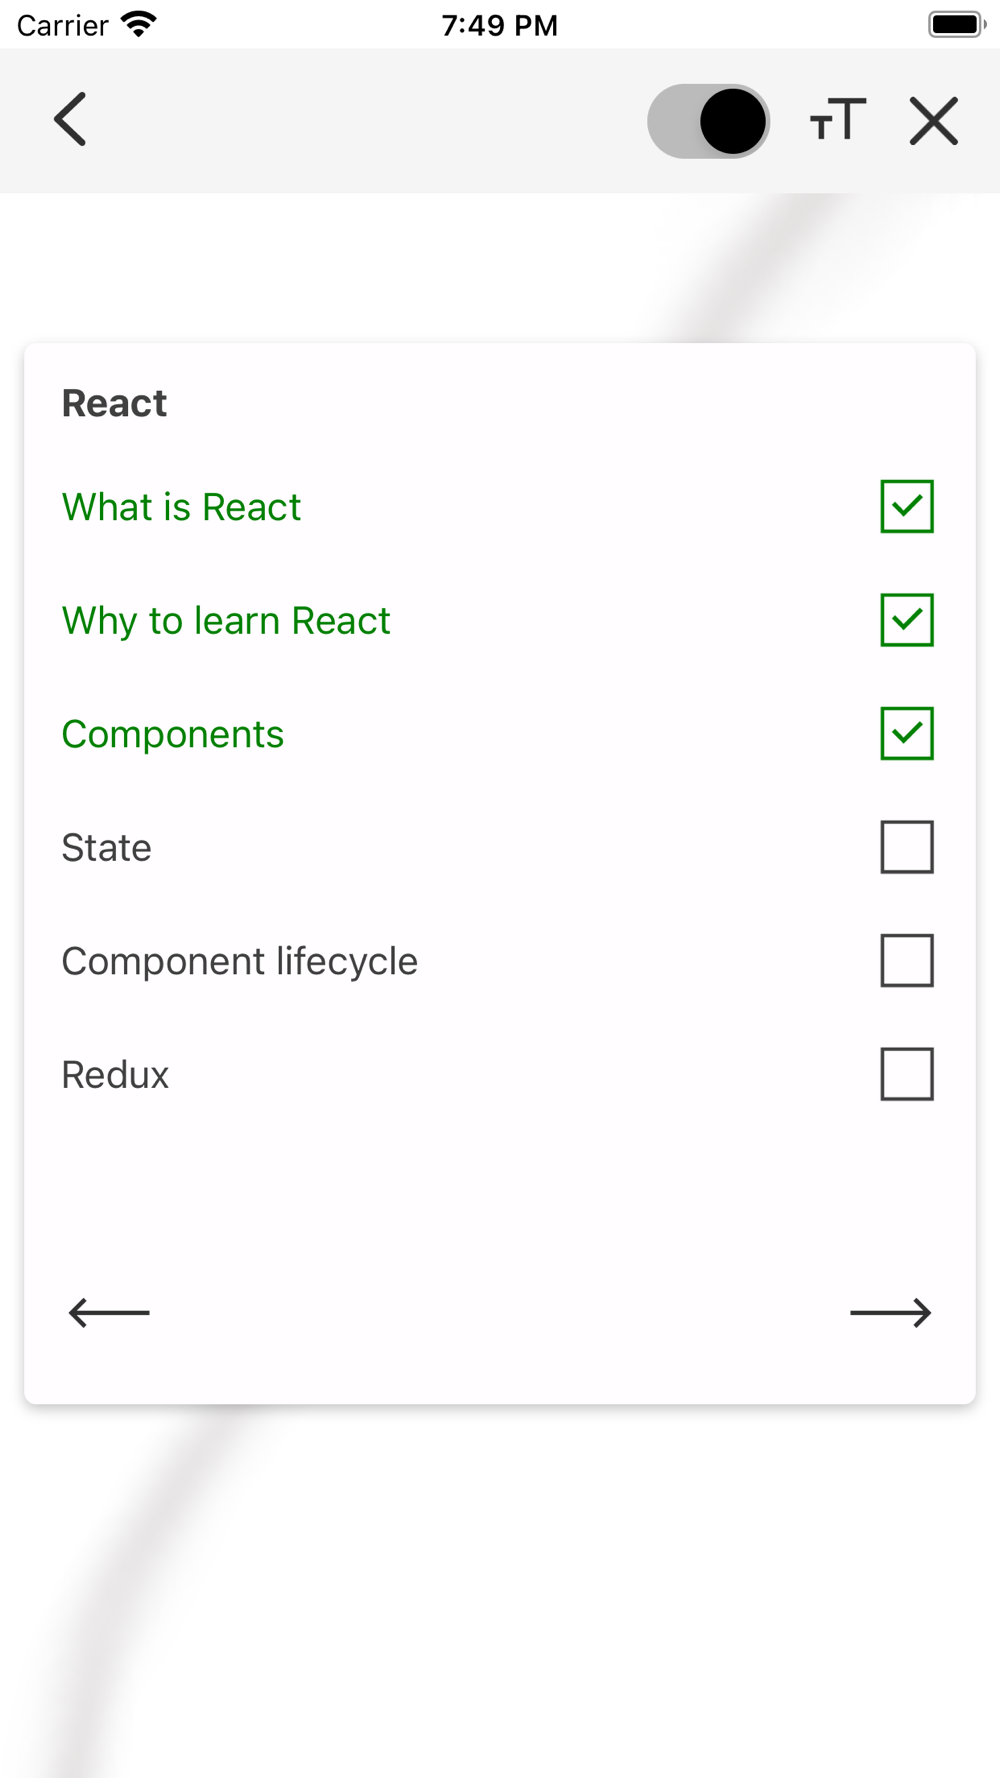Toggle the dark mode switch

coord(708,121)
